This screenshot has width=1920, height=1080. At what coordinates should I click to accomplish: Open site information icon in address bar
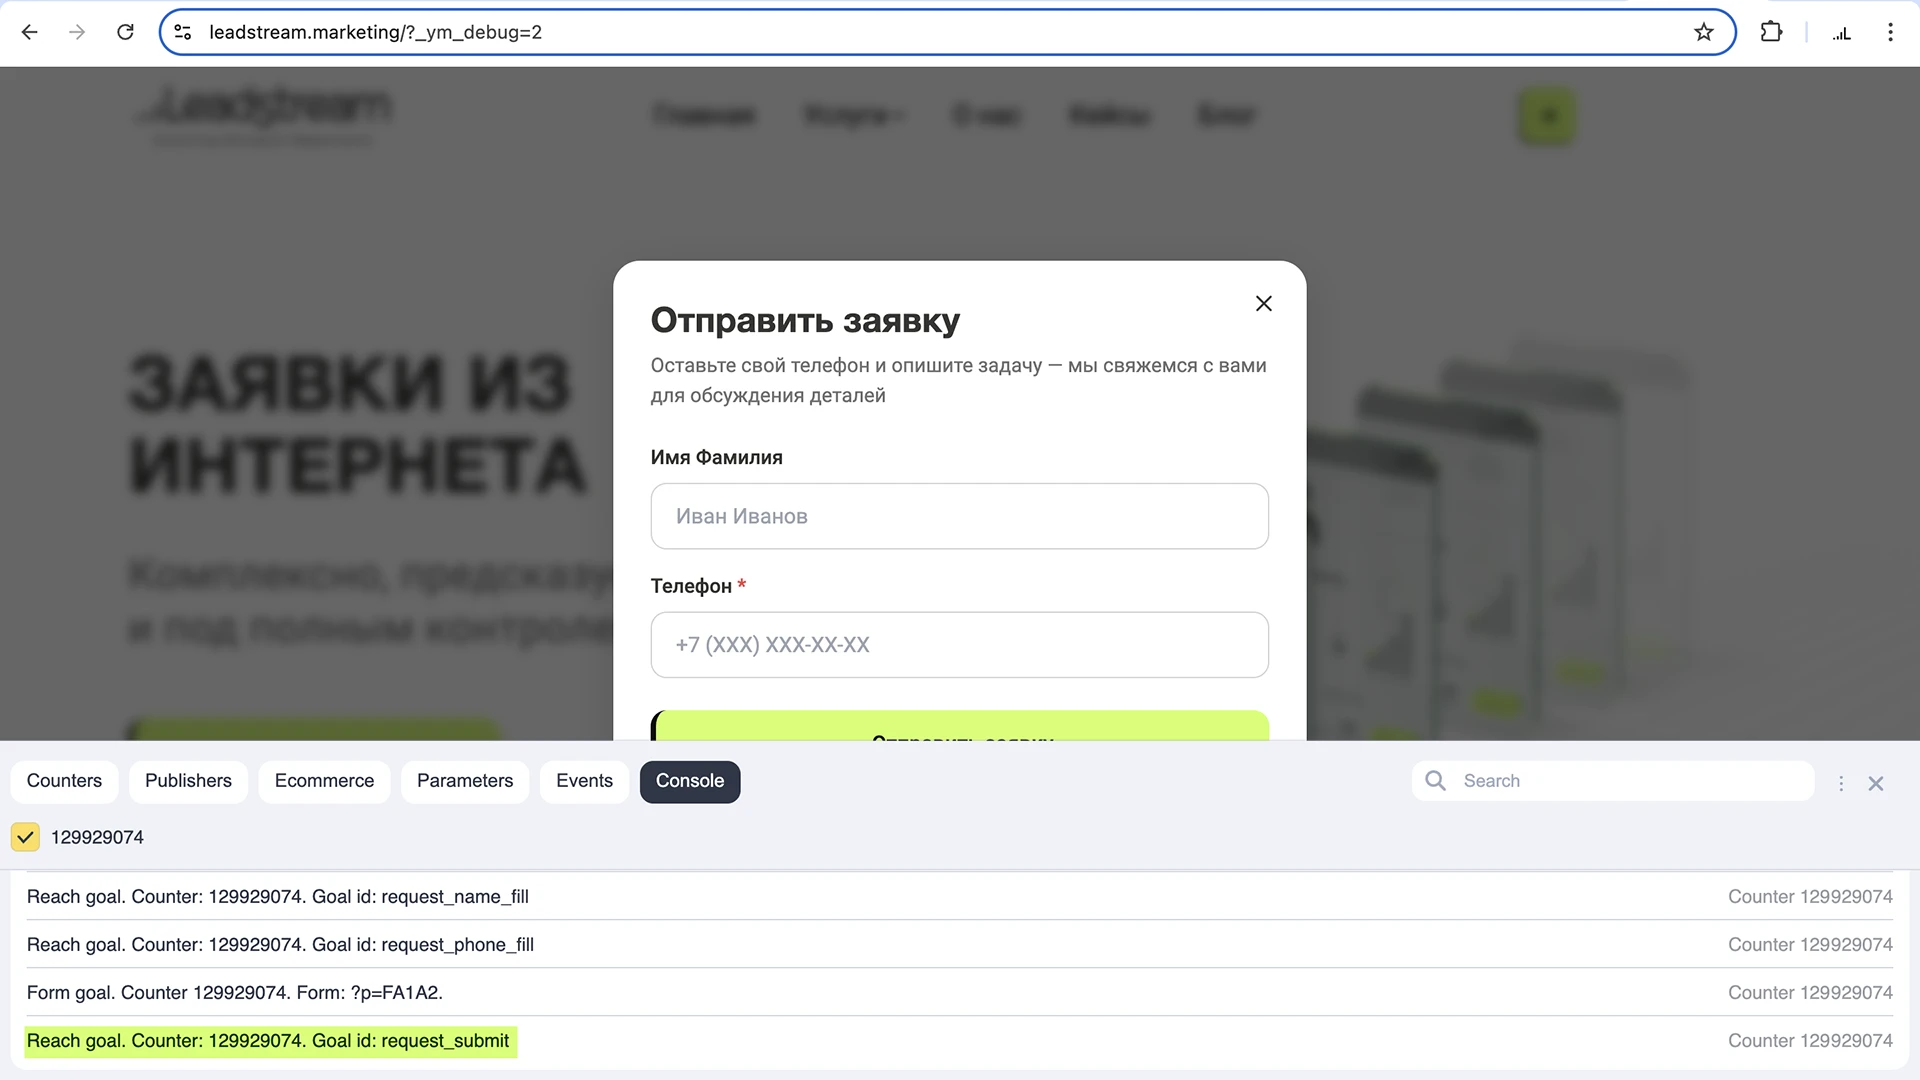(x=183, y=32)
